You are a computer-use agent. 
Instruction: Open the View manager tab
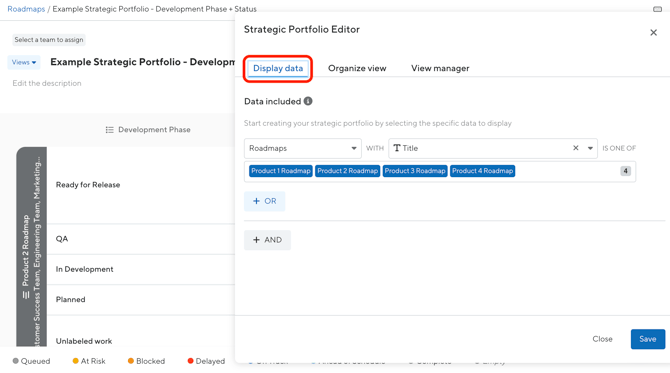pyautogui.click(x=440, y=68)
